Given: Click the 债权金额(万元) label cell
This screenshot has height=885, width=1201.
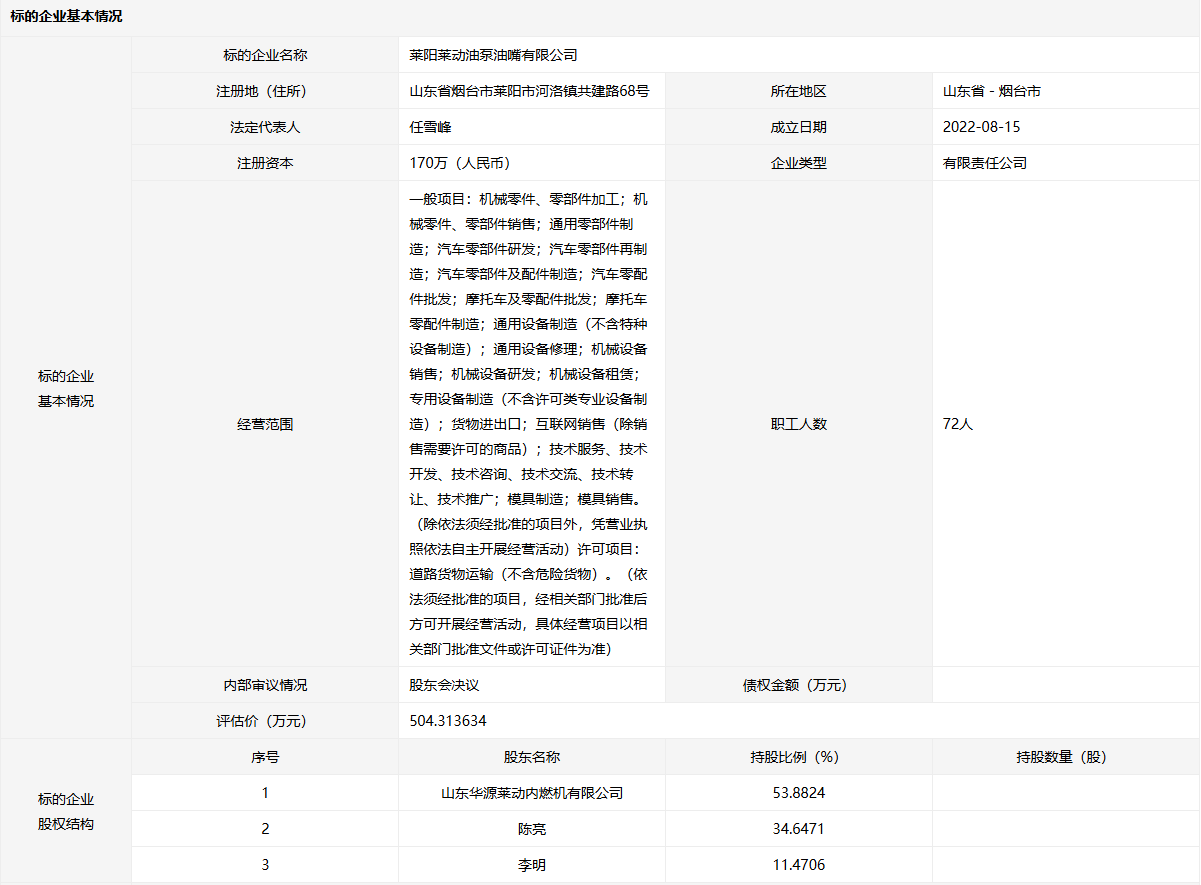Looking at the screenshot, I should 798,685.
